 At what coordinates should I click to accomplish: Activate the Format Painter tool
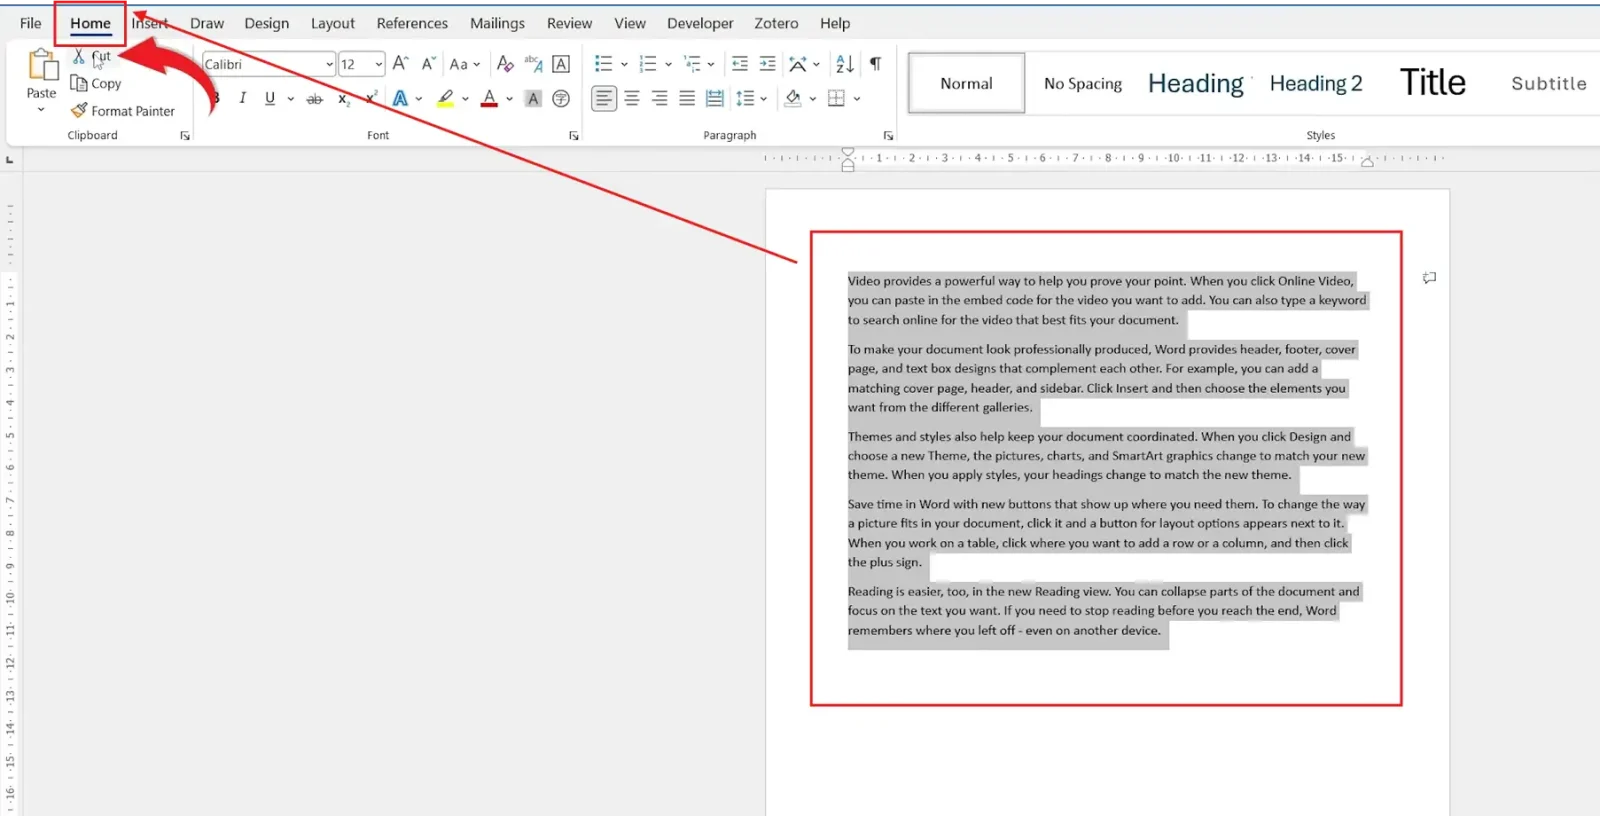(x=123, y=111)
